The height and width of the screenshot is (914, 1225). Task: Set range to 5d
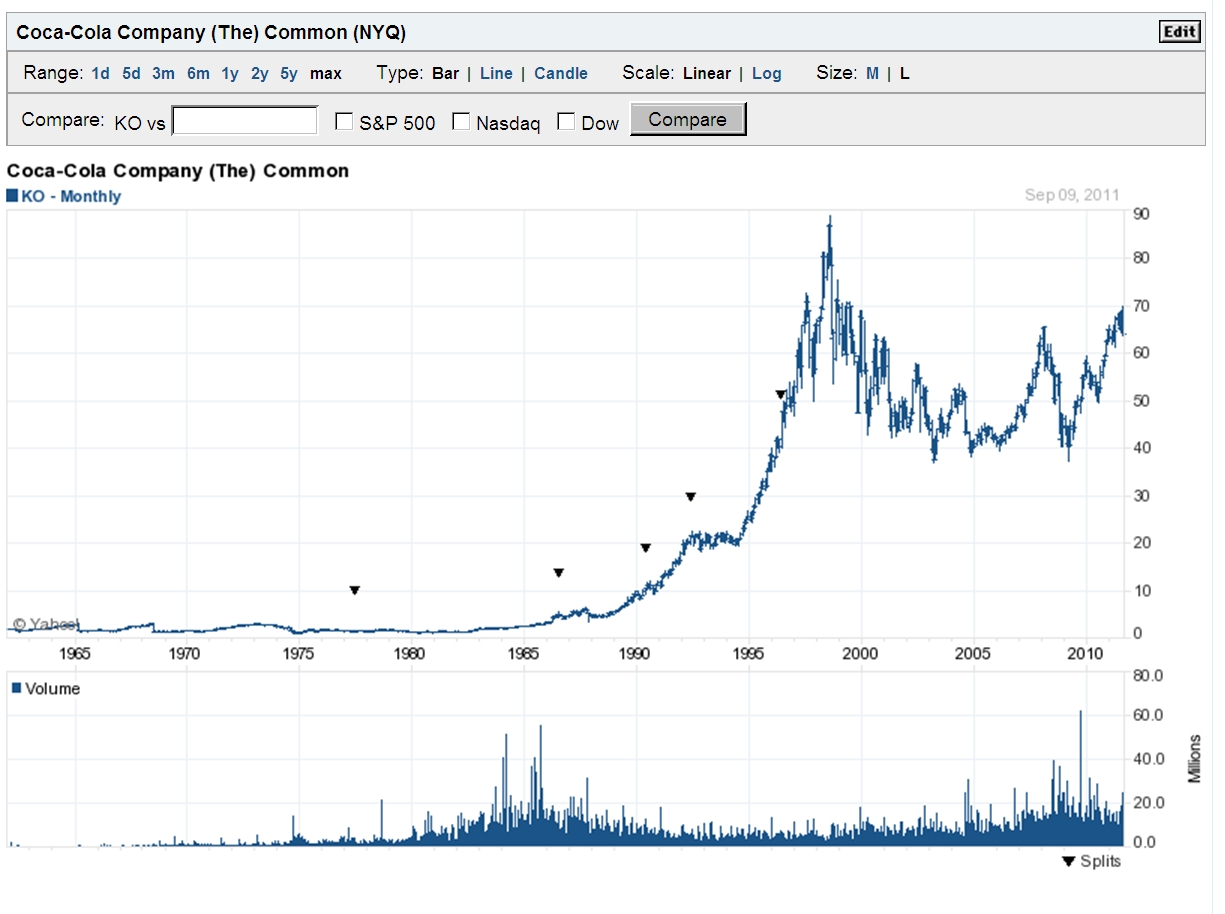pos(131,73)
